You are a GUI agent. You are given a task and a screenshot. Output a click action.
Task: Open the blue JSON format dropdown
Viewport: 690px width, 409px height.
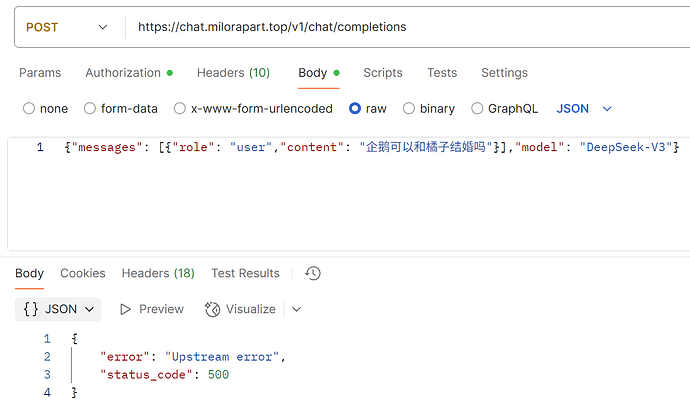click(x=584, y=109)
